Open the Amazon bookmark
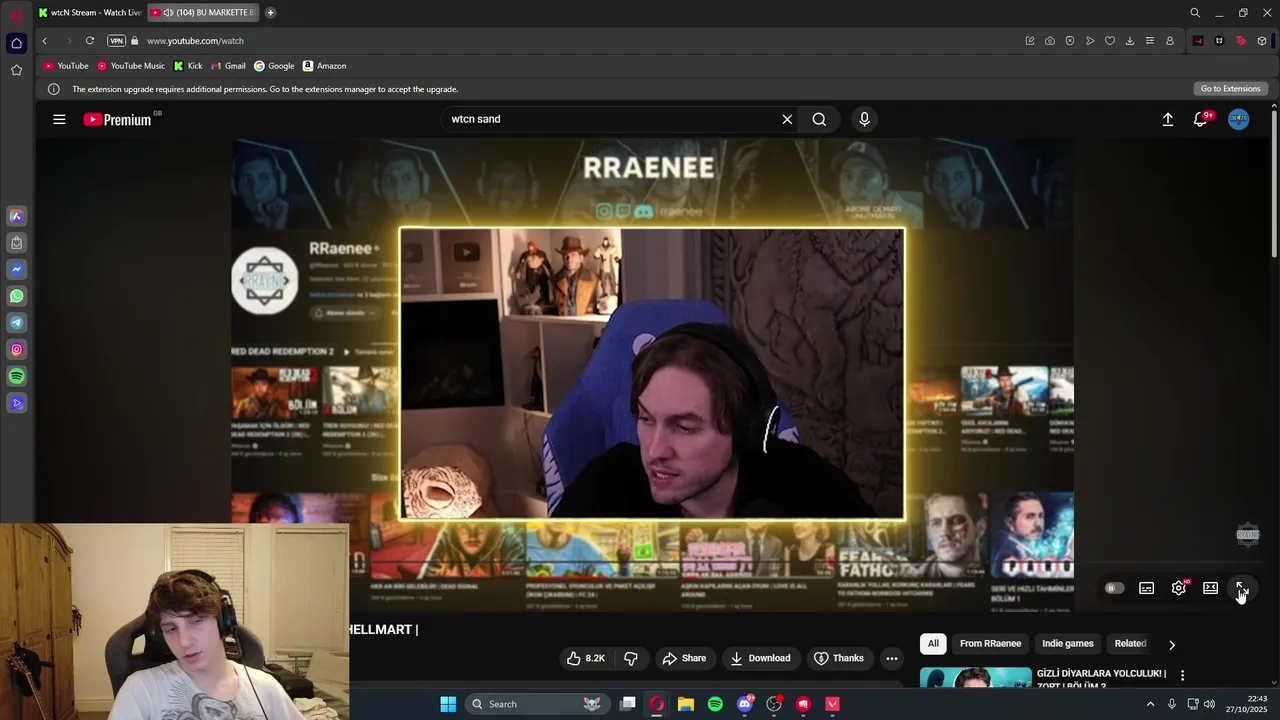 325,66
